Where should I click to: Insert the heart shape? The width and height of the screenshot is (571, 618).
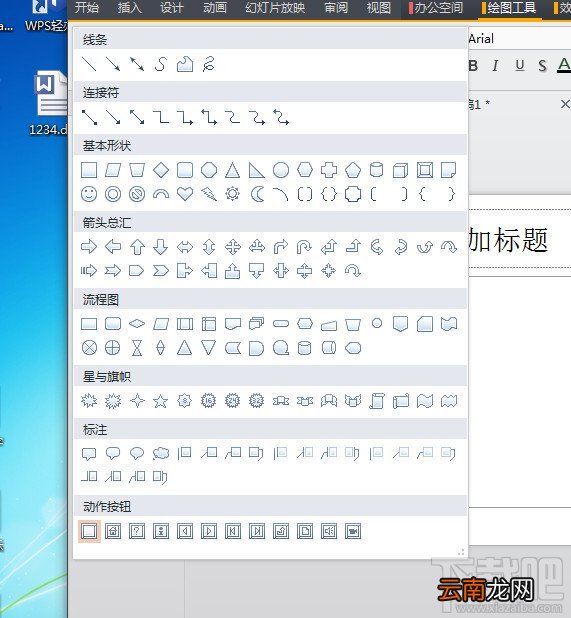(185, 194)
